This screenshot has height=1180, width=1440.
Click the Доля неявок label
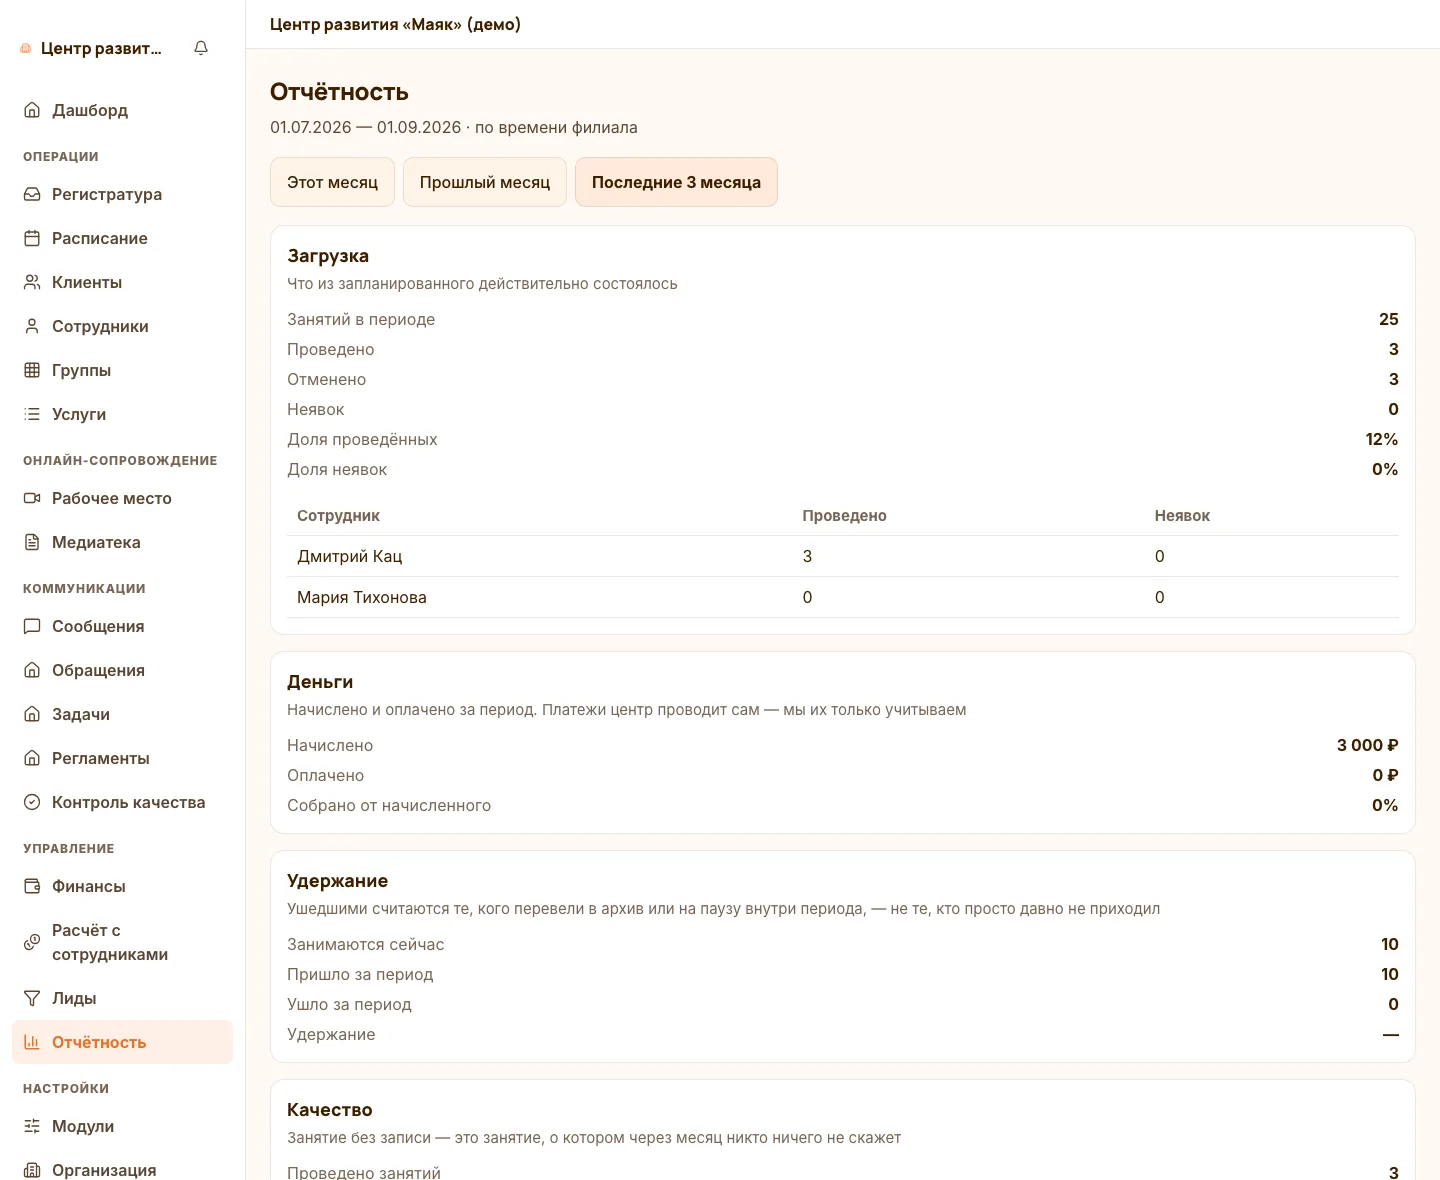tap(337, 470)
